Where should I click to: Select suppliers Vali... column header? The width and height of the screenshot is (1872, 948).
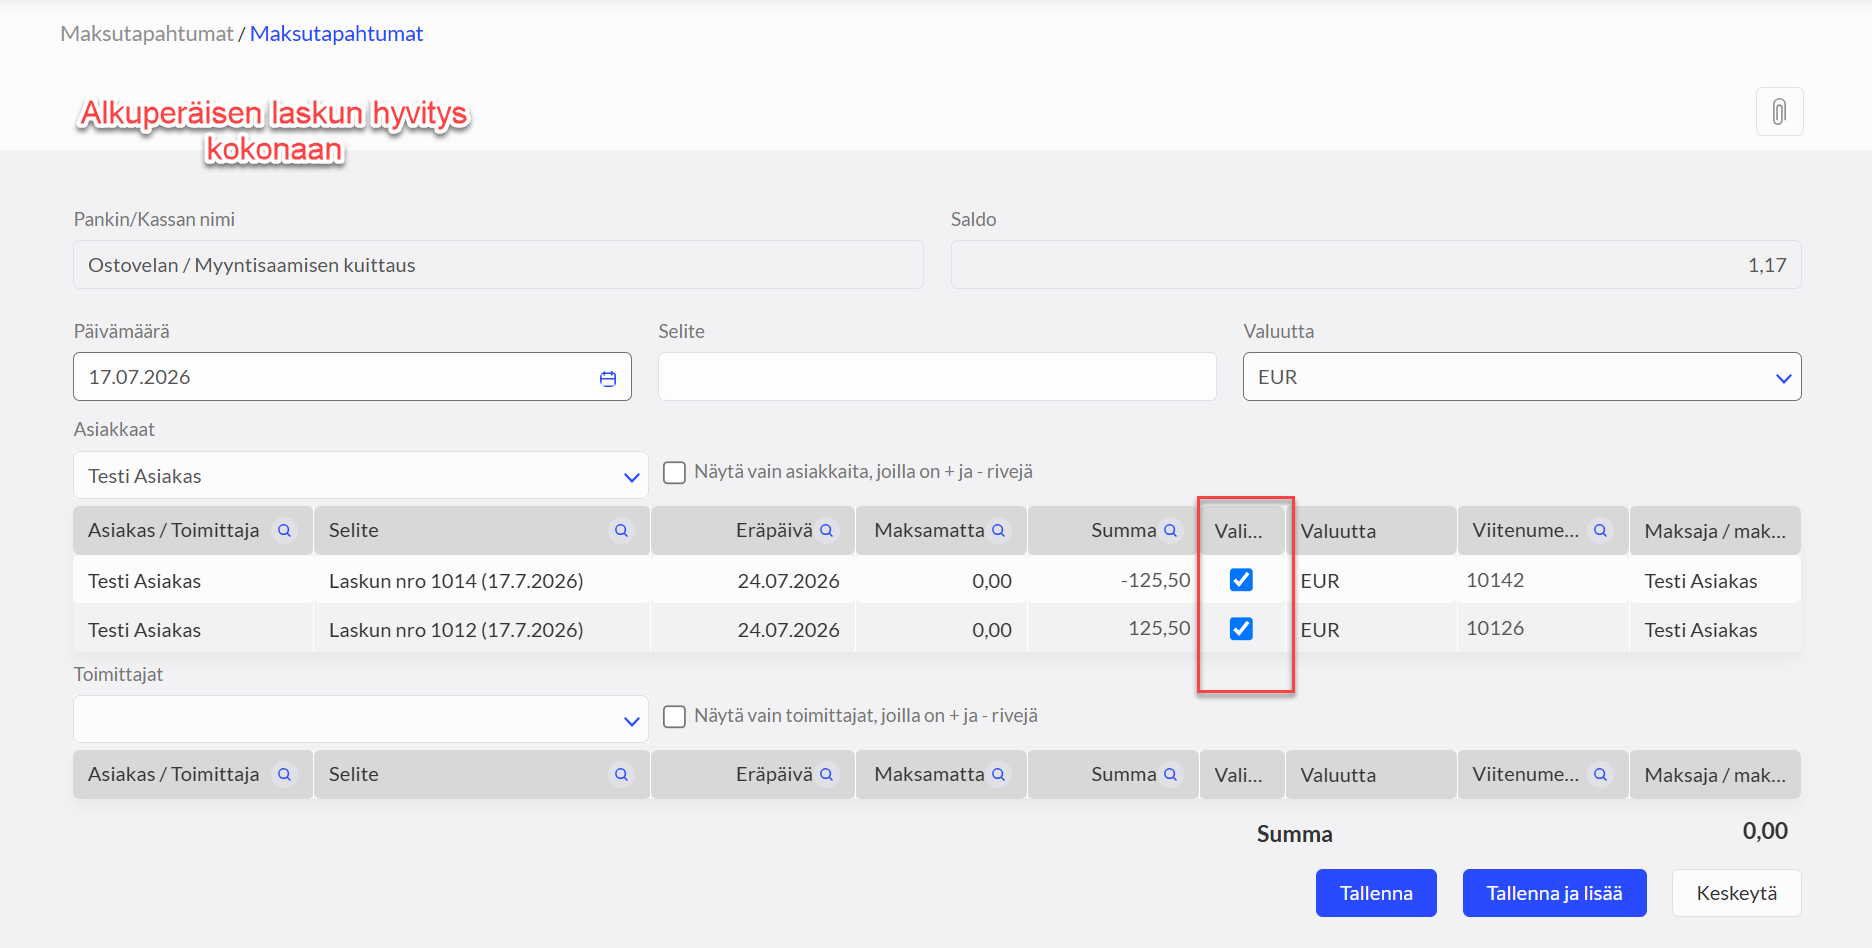click(1241, 775)
